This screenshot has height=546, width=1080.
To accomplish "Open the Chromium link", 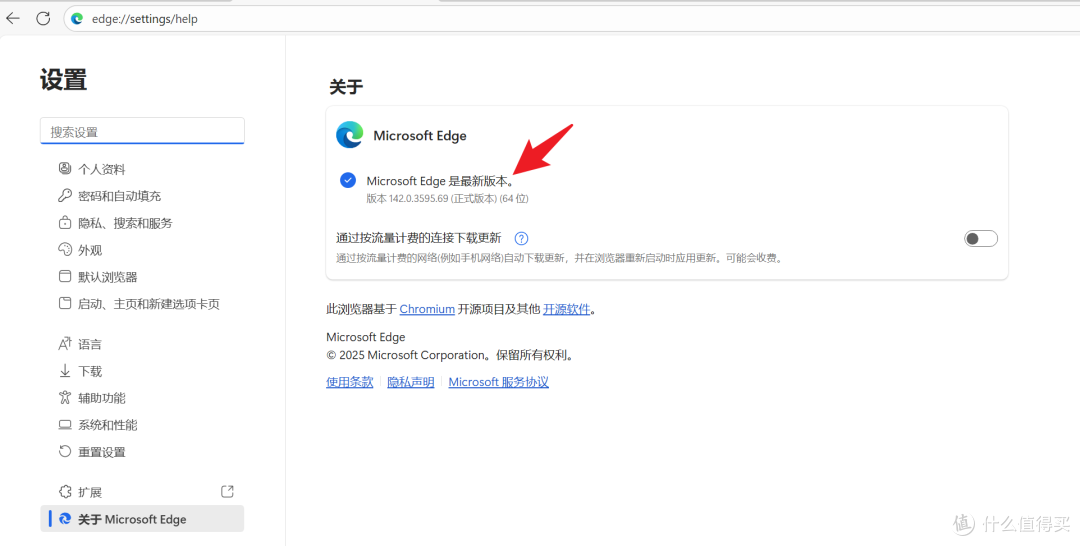I will tap(427, 309).
